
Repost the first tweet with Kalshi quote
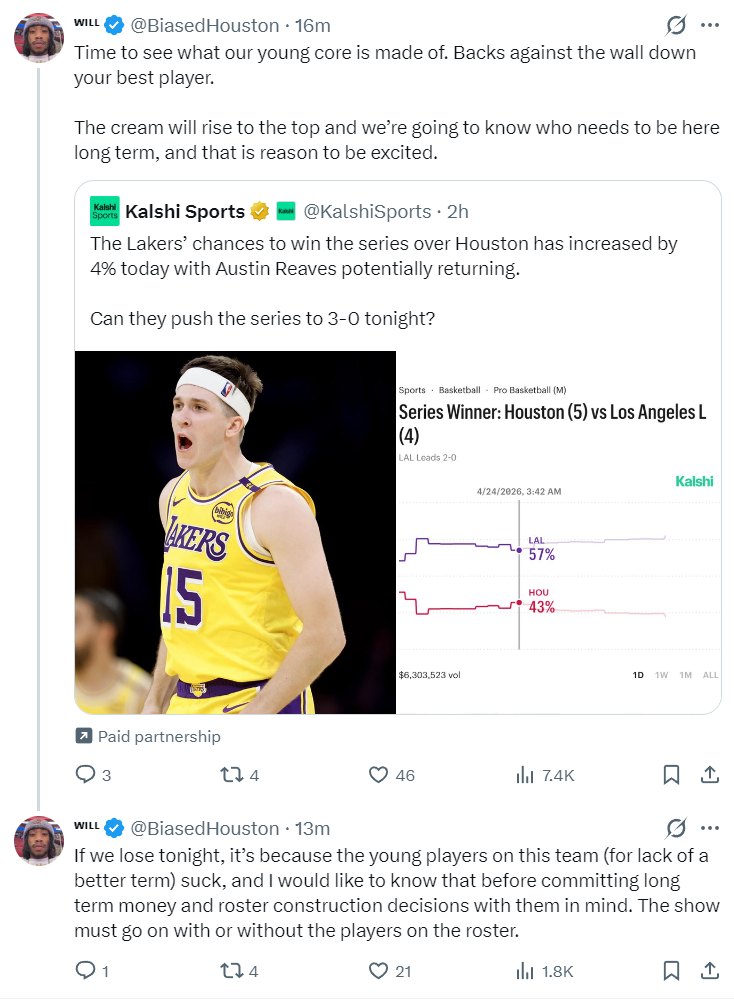click(240, 775)
